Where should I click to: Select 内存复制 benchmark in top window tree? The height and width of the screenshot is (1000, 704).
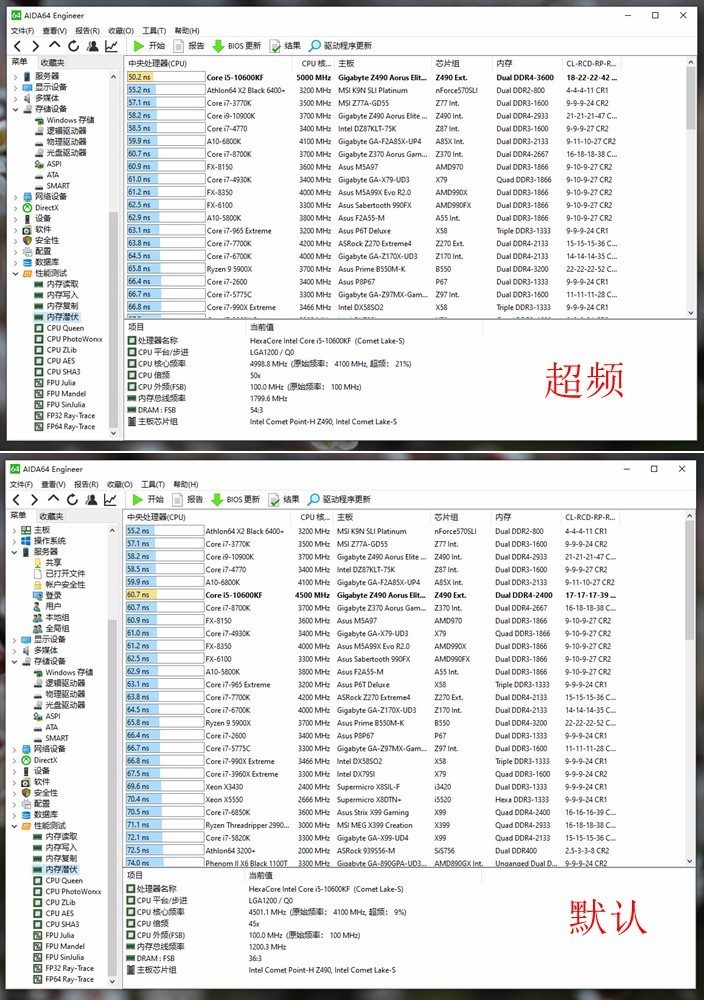tap(62, 305)
